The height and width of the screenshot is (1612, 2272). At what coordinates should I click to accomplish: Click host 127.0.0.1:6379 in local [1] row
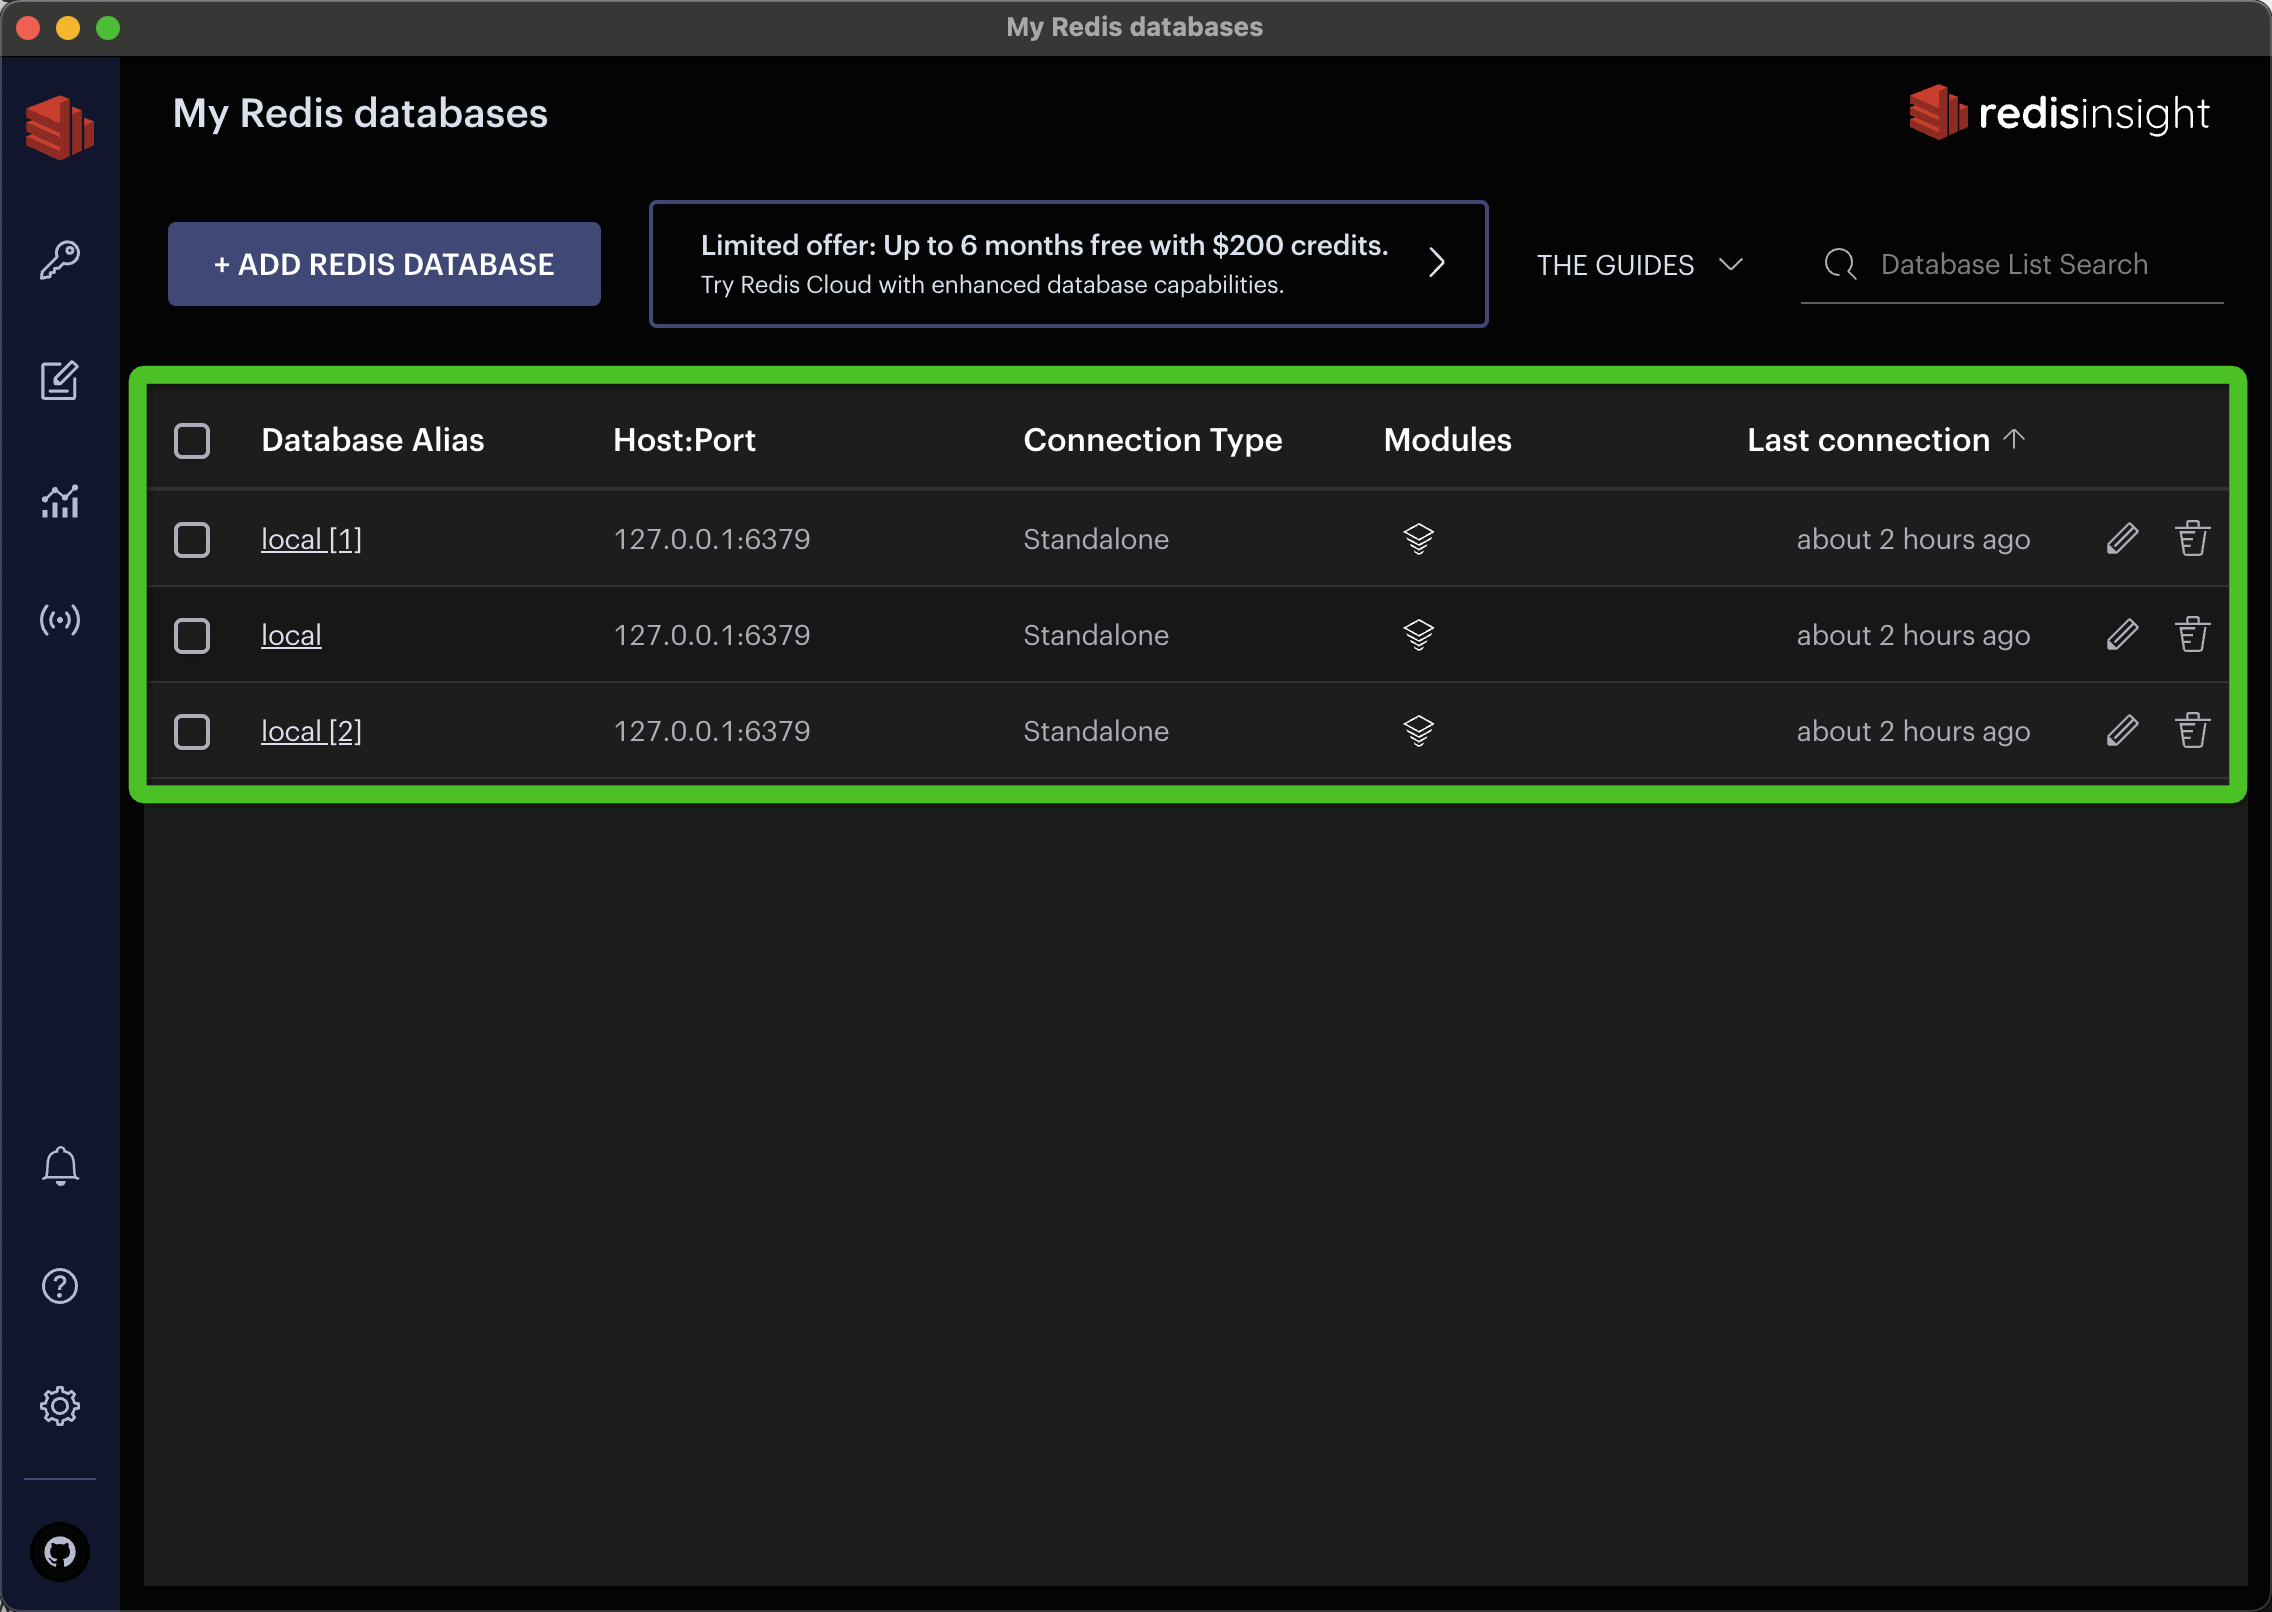pos(711,539)
